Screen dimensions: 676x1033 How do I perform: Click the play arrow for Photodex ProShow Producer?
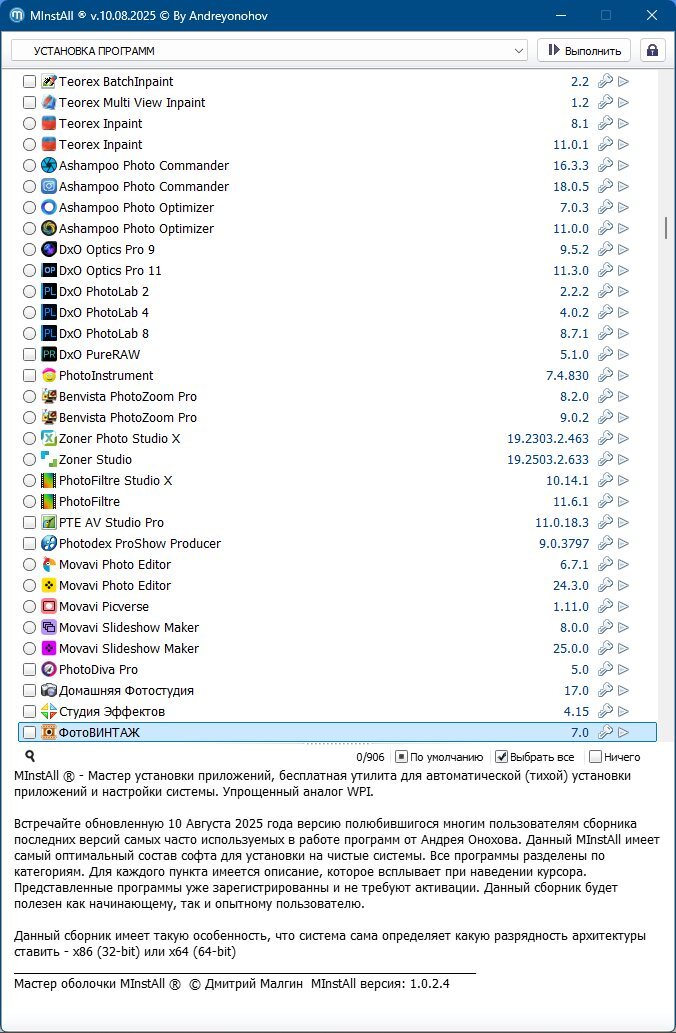click(623, 544)
